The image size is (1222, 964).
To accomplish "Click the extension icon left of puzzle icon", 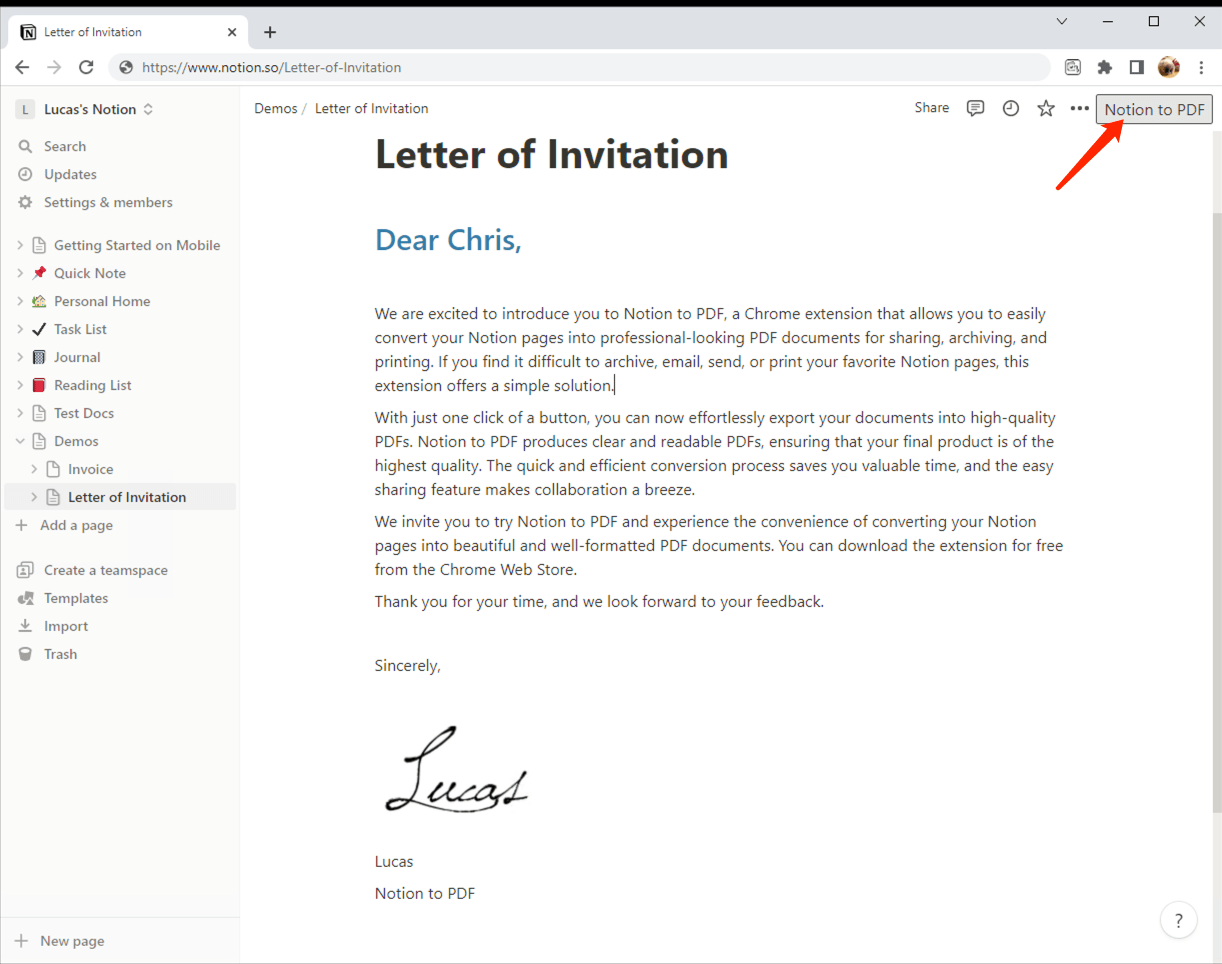I will [1073, 67].
